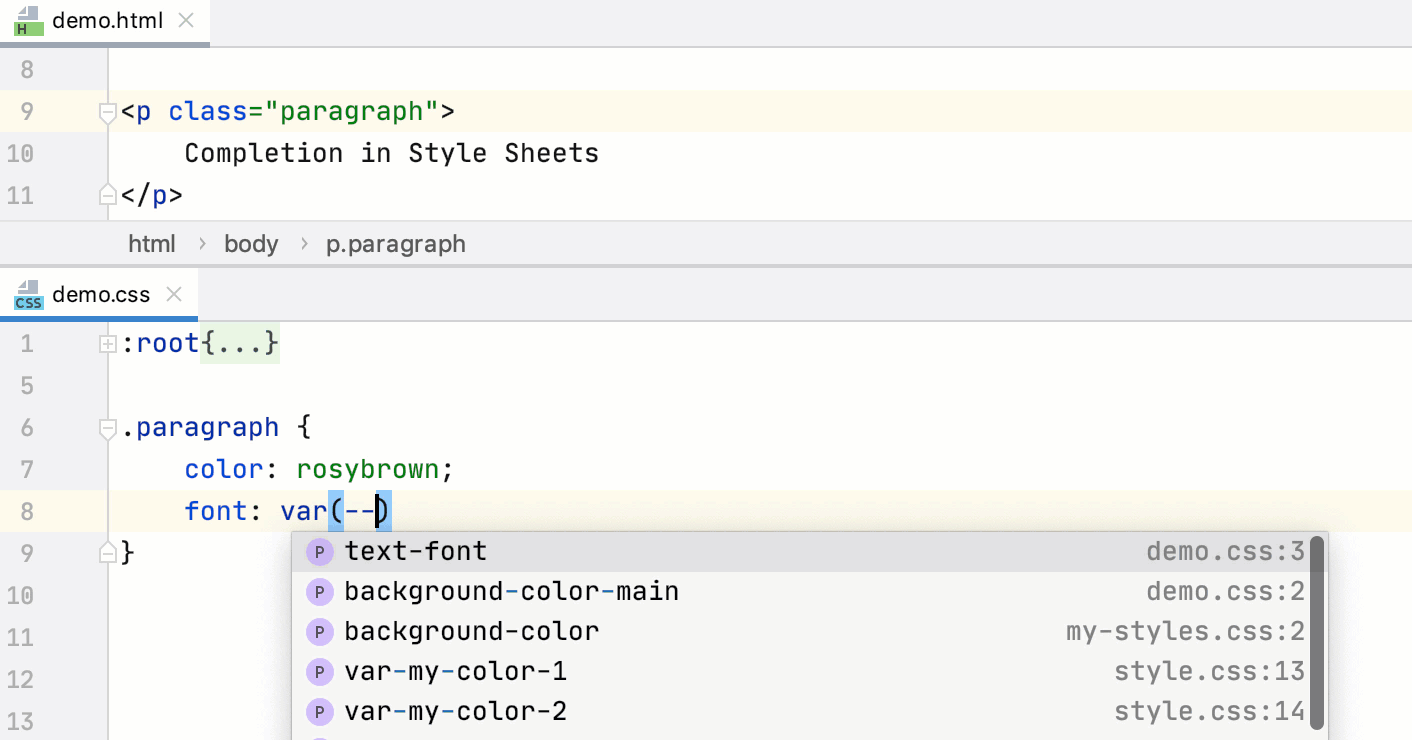Click the property icon beside background-color-main
Image resolution: width=1412 pixels, height=740 pixels.
tap(319, 591)
